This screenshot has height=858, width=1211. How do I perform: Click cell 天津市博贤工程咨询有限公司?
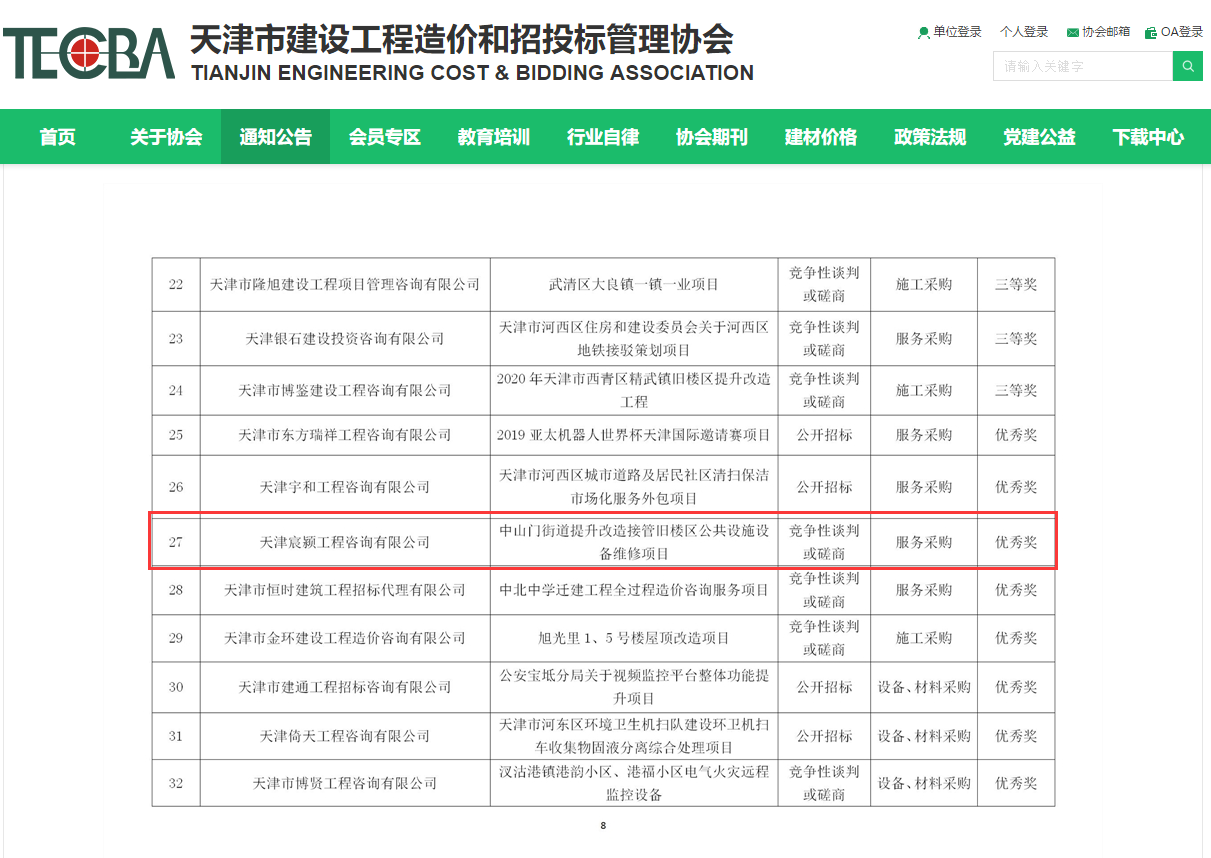345,783
